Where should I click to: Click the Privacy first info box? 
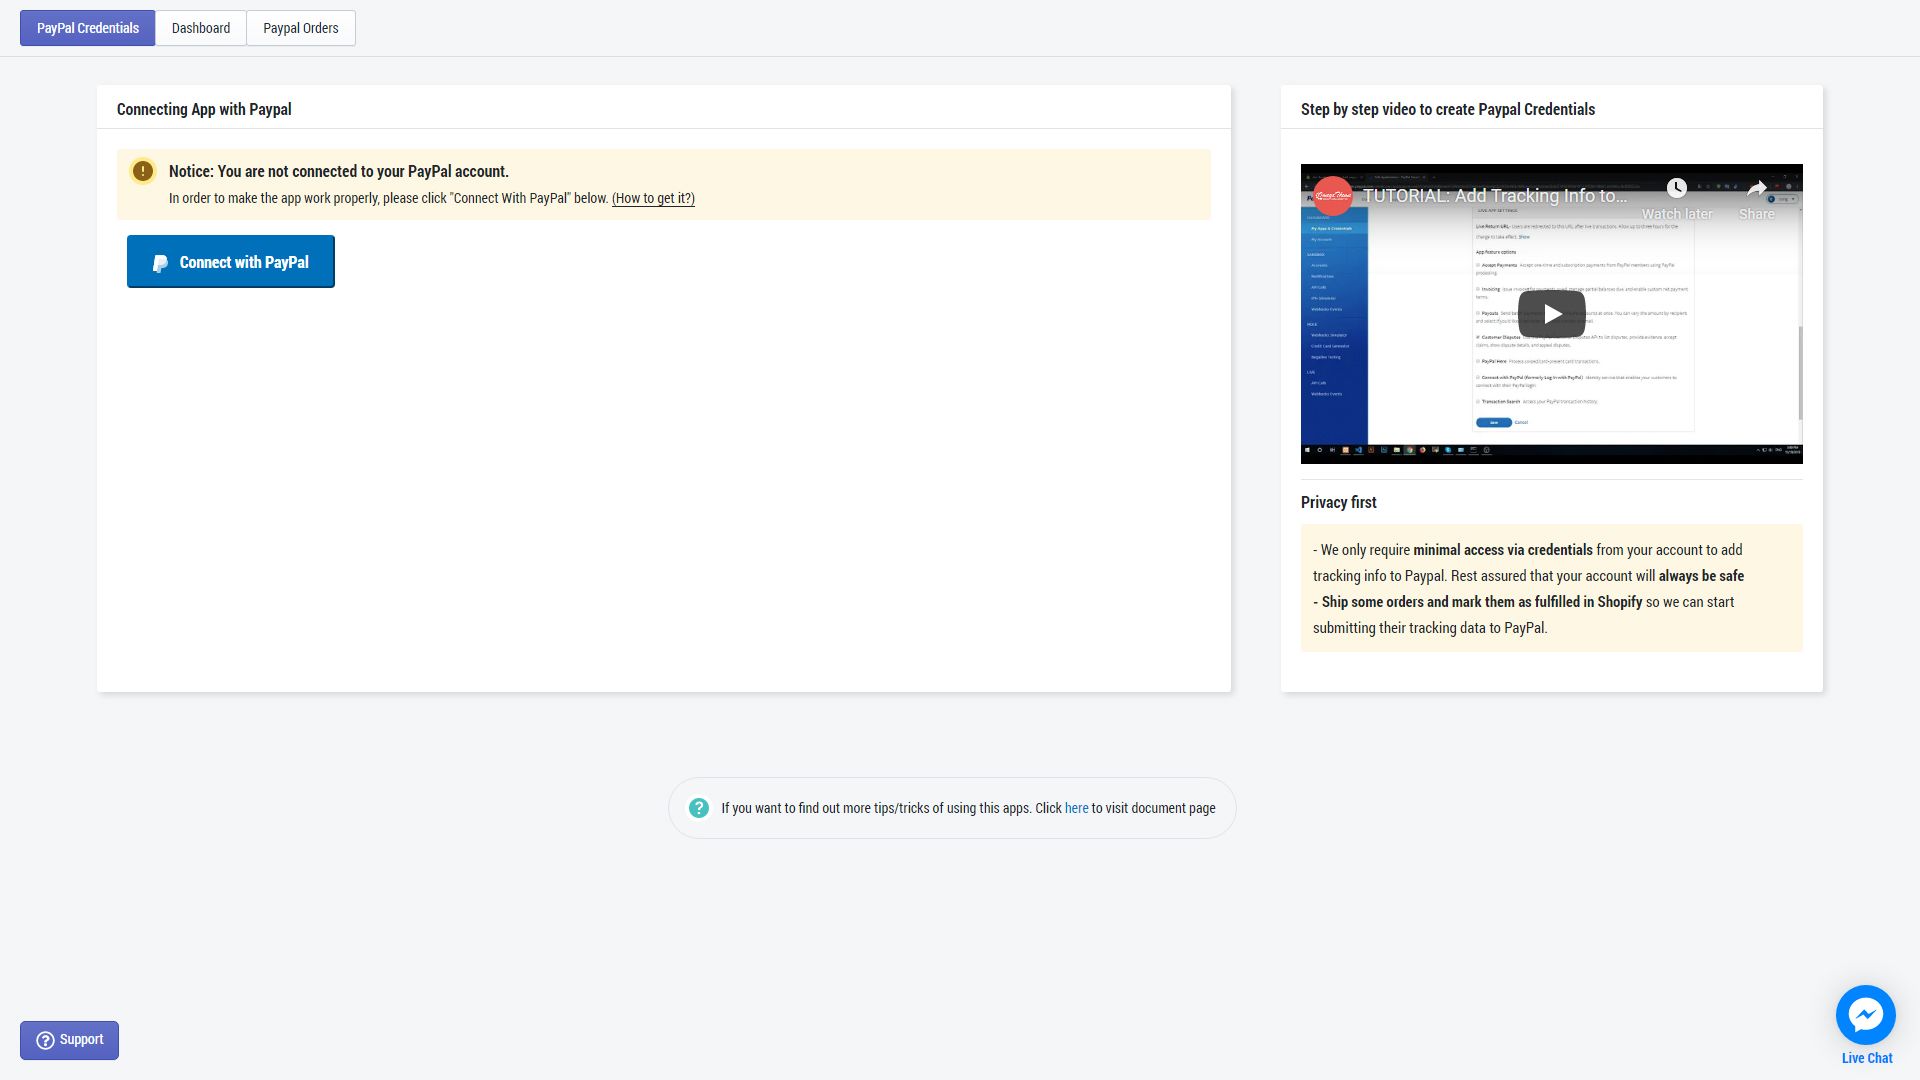(1551, 588)
